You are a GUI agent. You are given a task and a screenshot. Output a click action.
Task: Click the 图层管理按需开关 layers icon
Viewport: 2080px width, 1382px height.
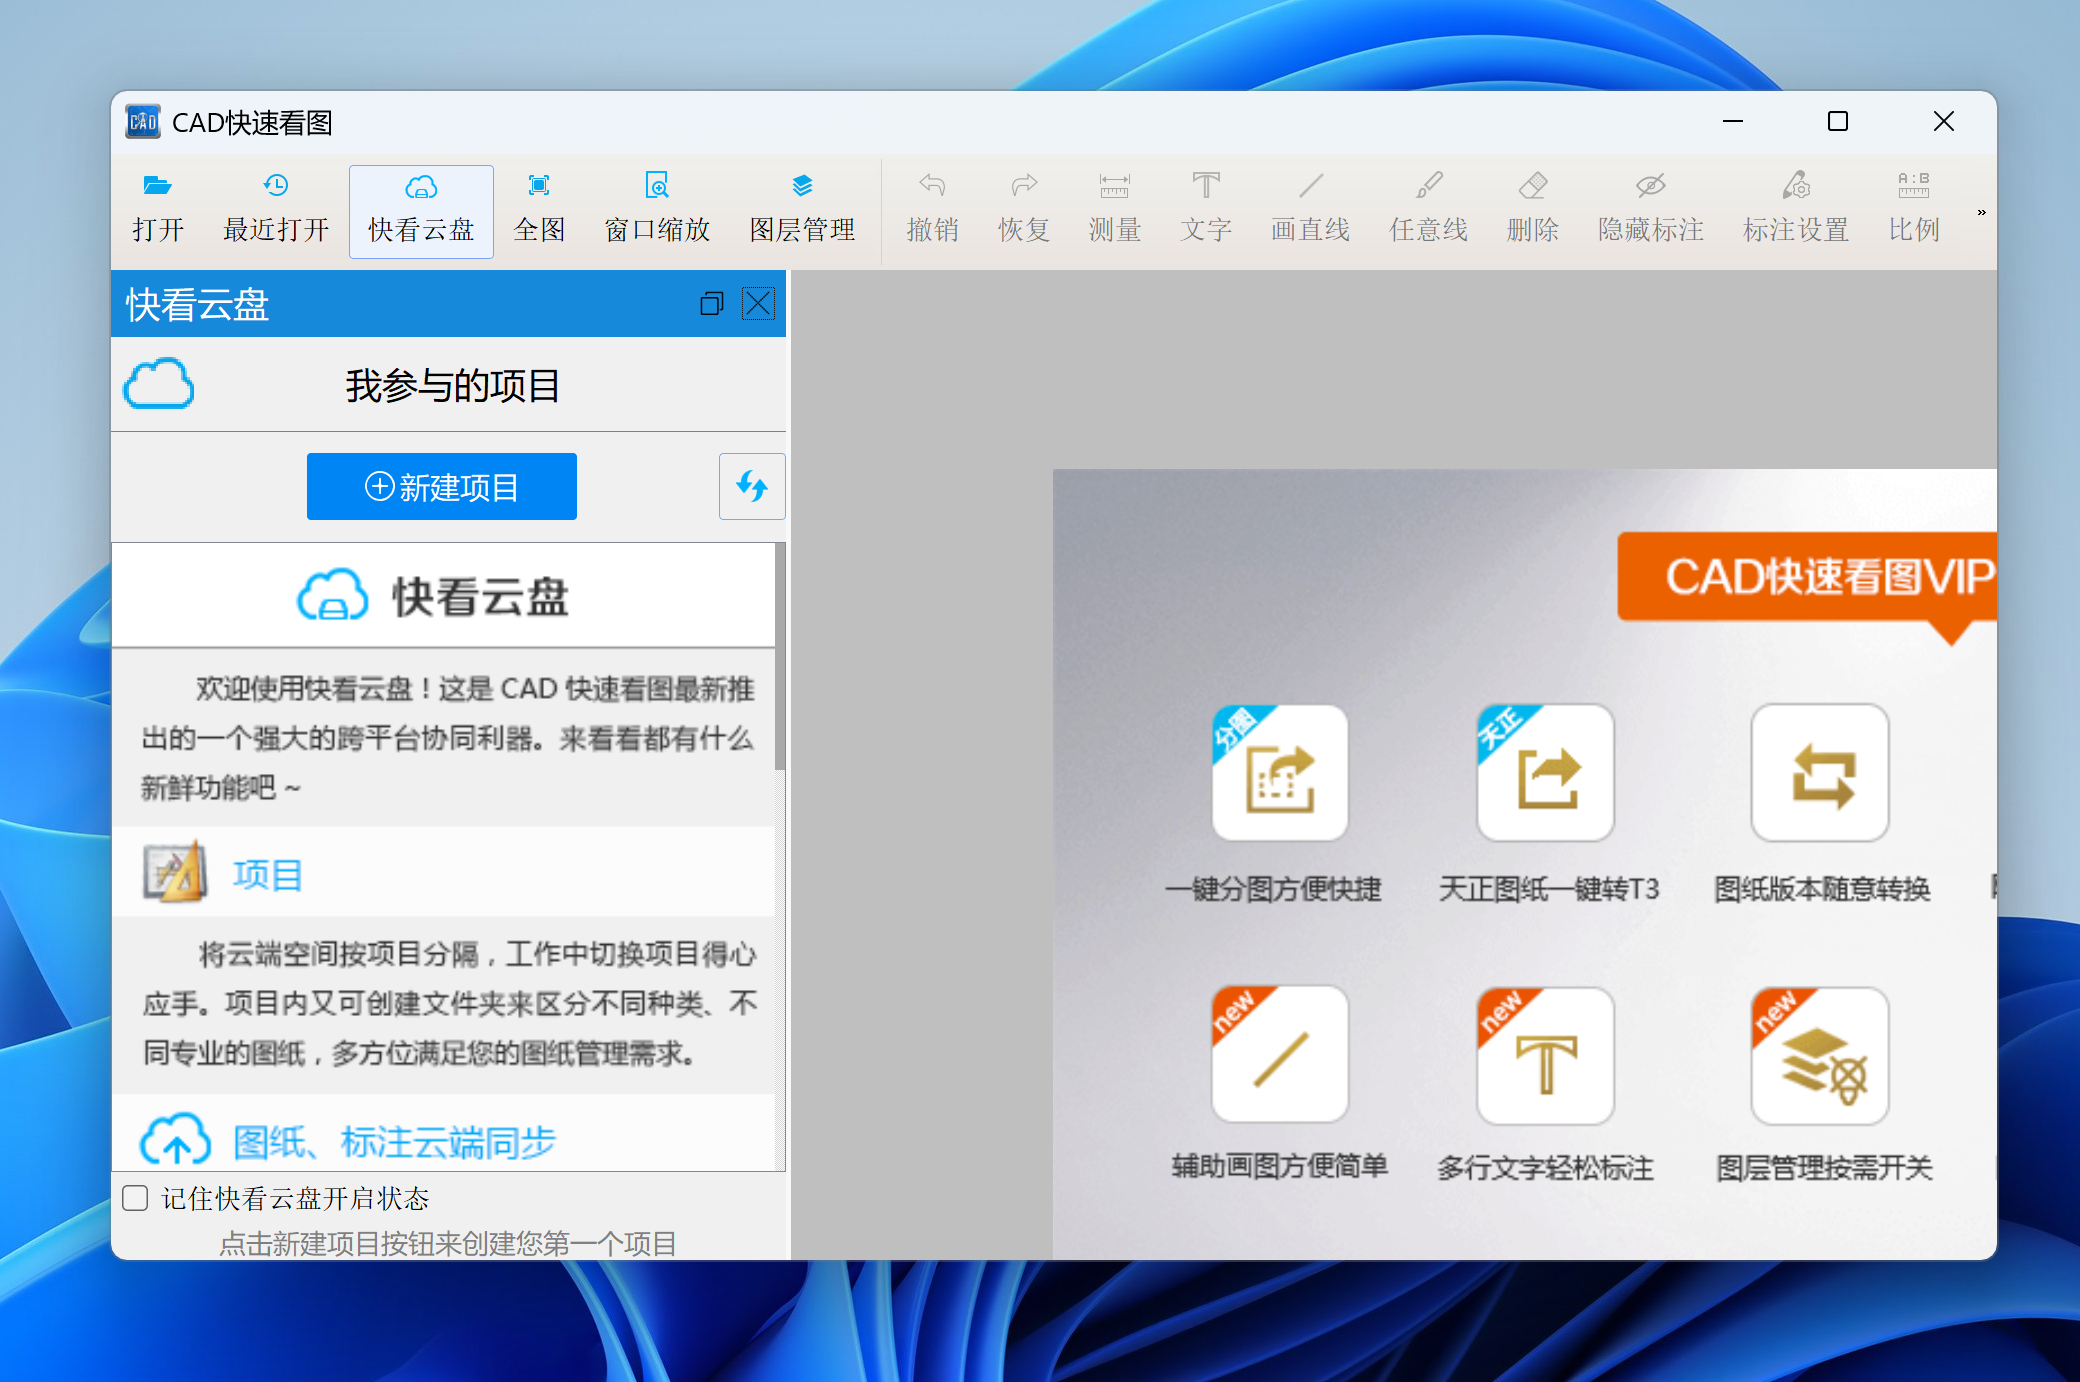[x=1820, y=1055]
